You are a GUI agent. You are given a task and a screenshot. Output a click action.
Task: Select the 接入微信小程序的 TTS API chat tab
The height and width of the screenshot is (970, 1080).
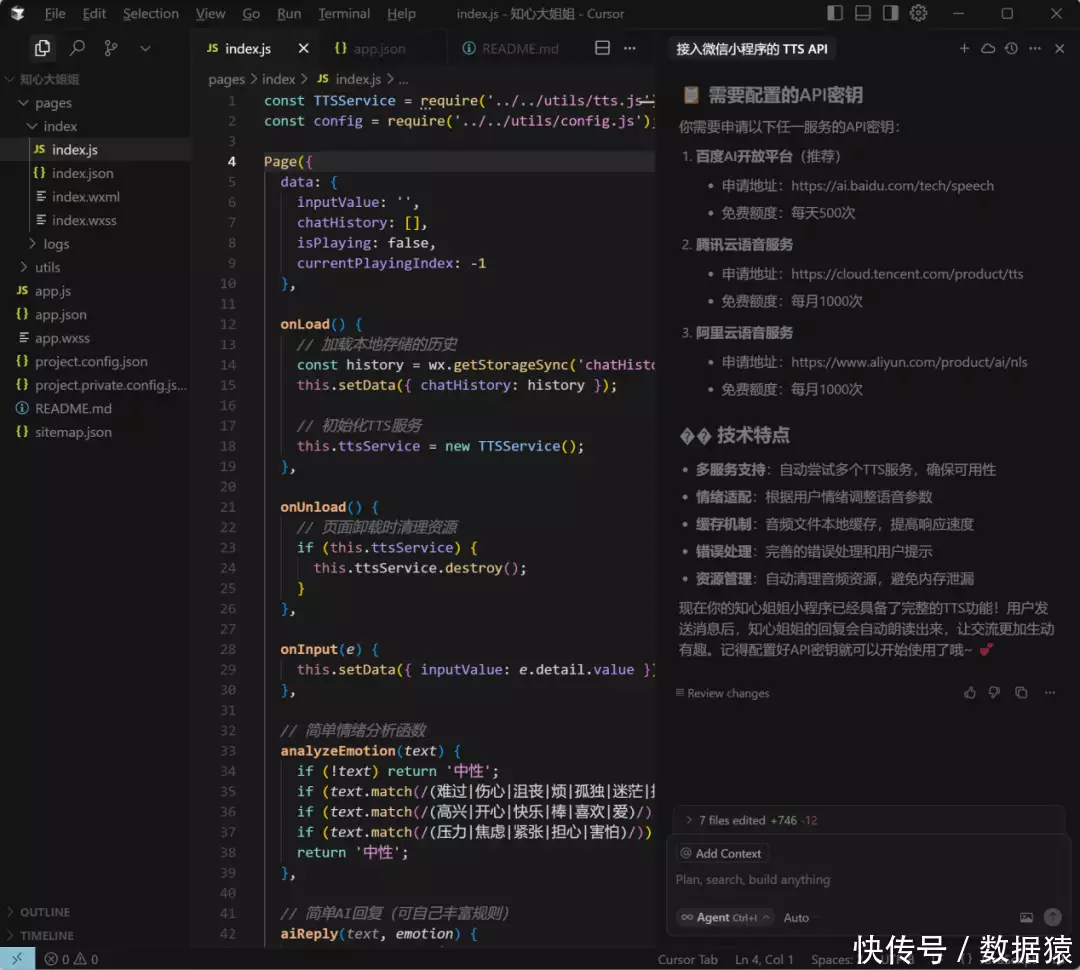coord(751,49)
